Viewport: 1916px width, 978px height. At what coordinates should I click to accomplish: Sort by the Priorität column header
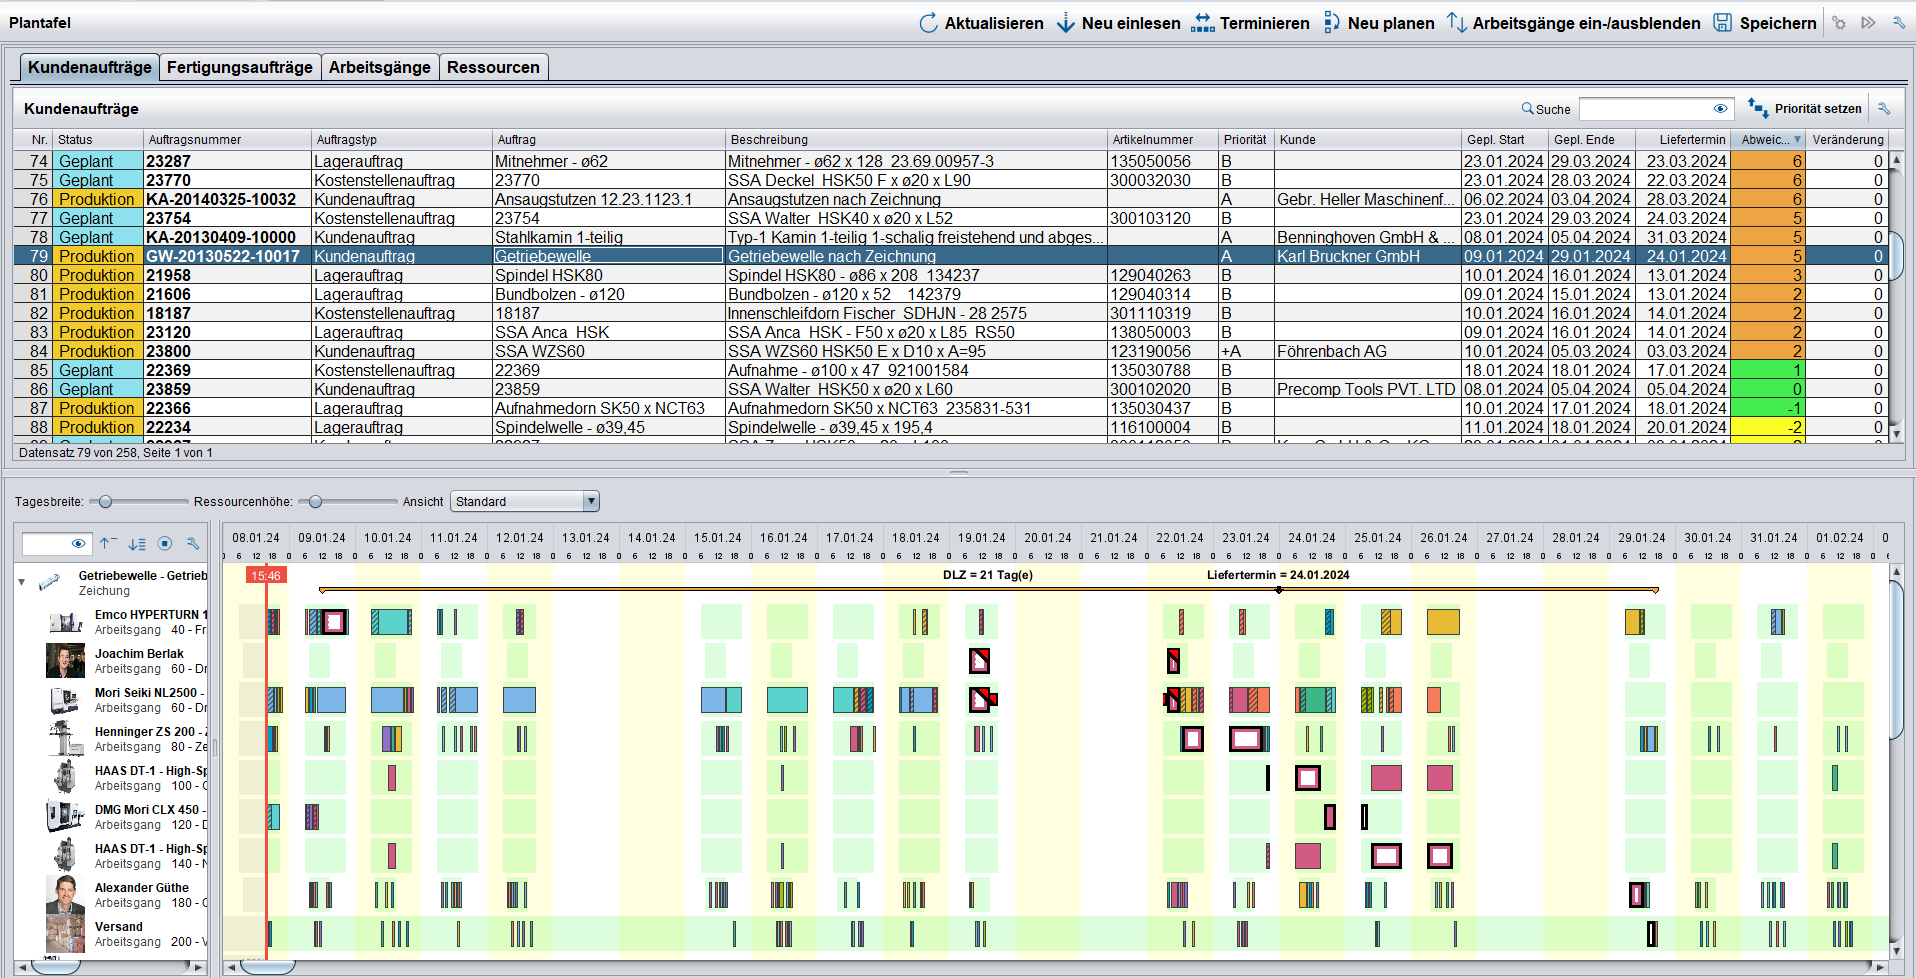1245,139
